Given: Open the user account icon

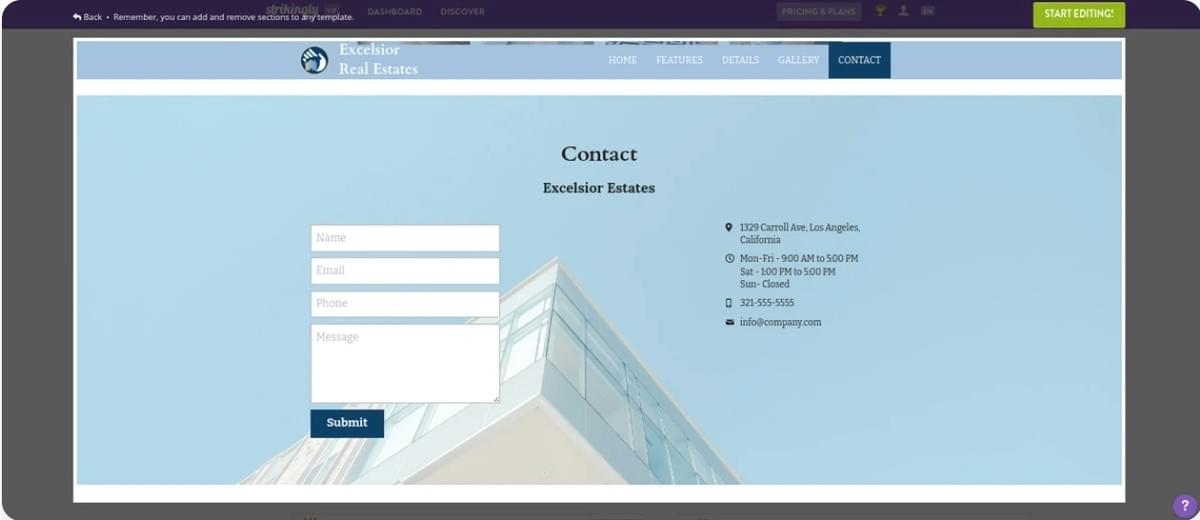Looking at the screenshot, I should pos(904,11).
